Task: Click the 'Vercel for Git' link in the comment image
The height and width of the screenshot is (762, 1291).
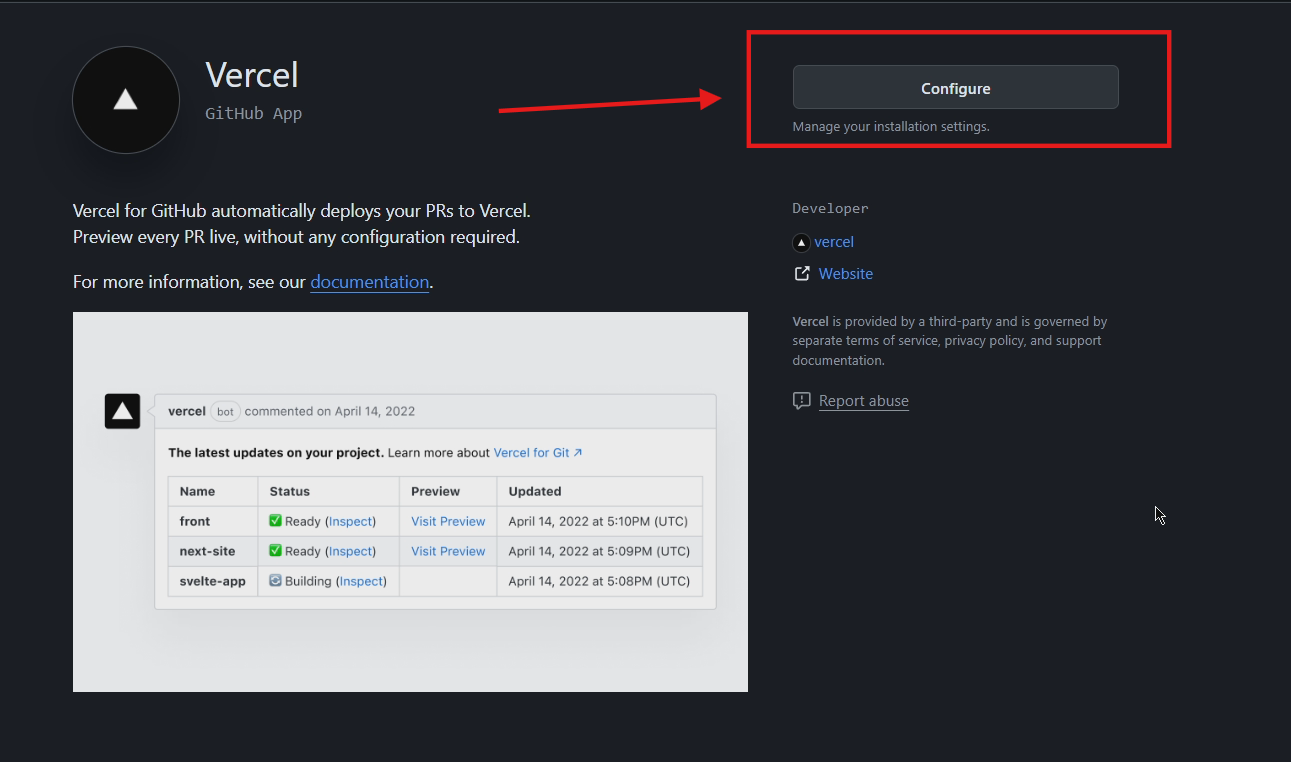Action: pyautogui.click(x=538, y=453)
